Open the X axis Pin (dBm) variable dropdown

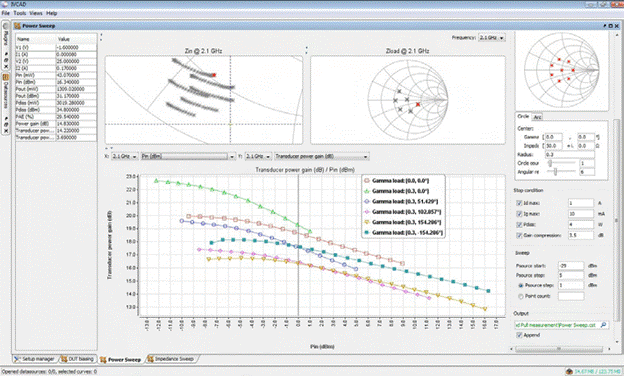188,156
